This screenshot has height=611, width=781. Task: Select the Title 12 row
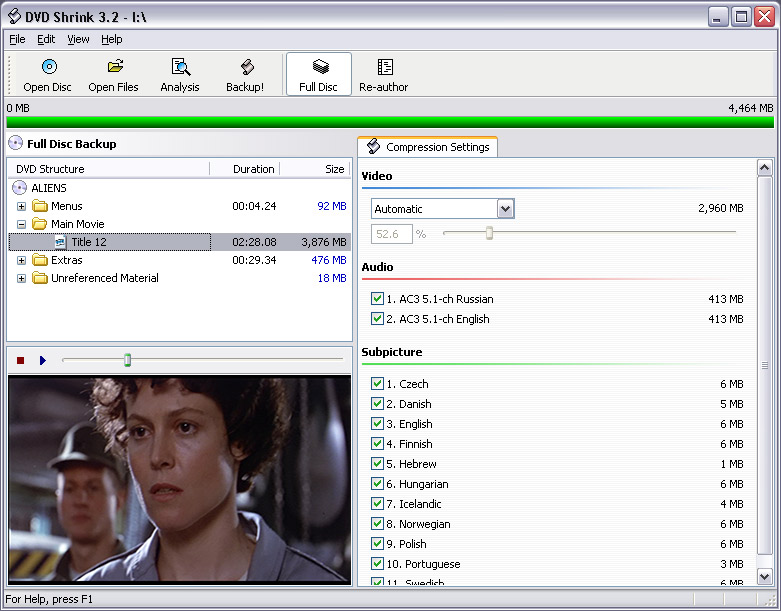click(179, 242)
